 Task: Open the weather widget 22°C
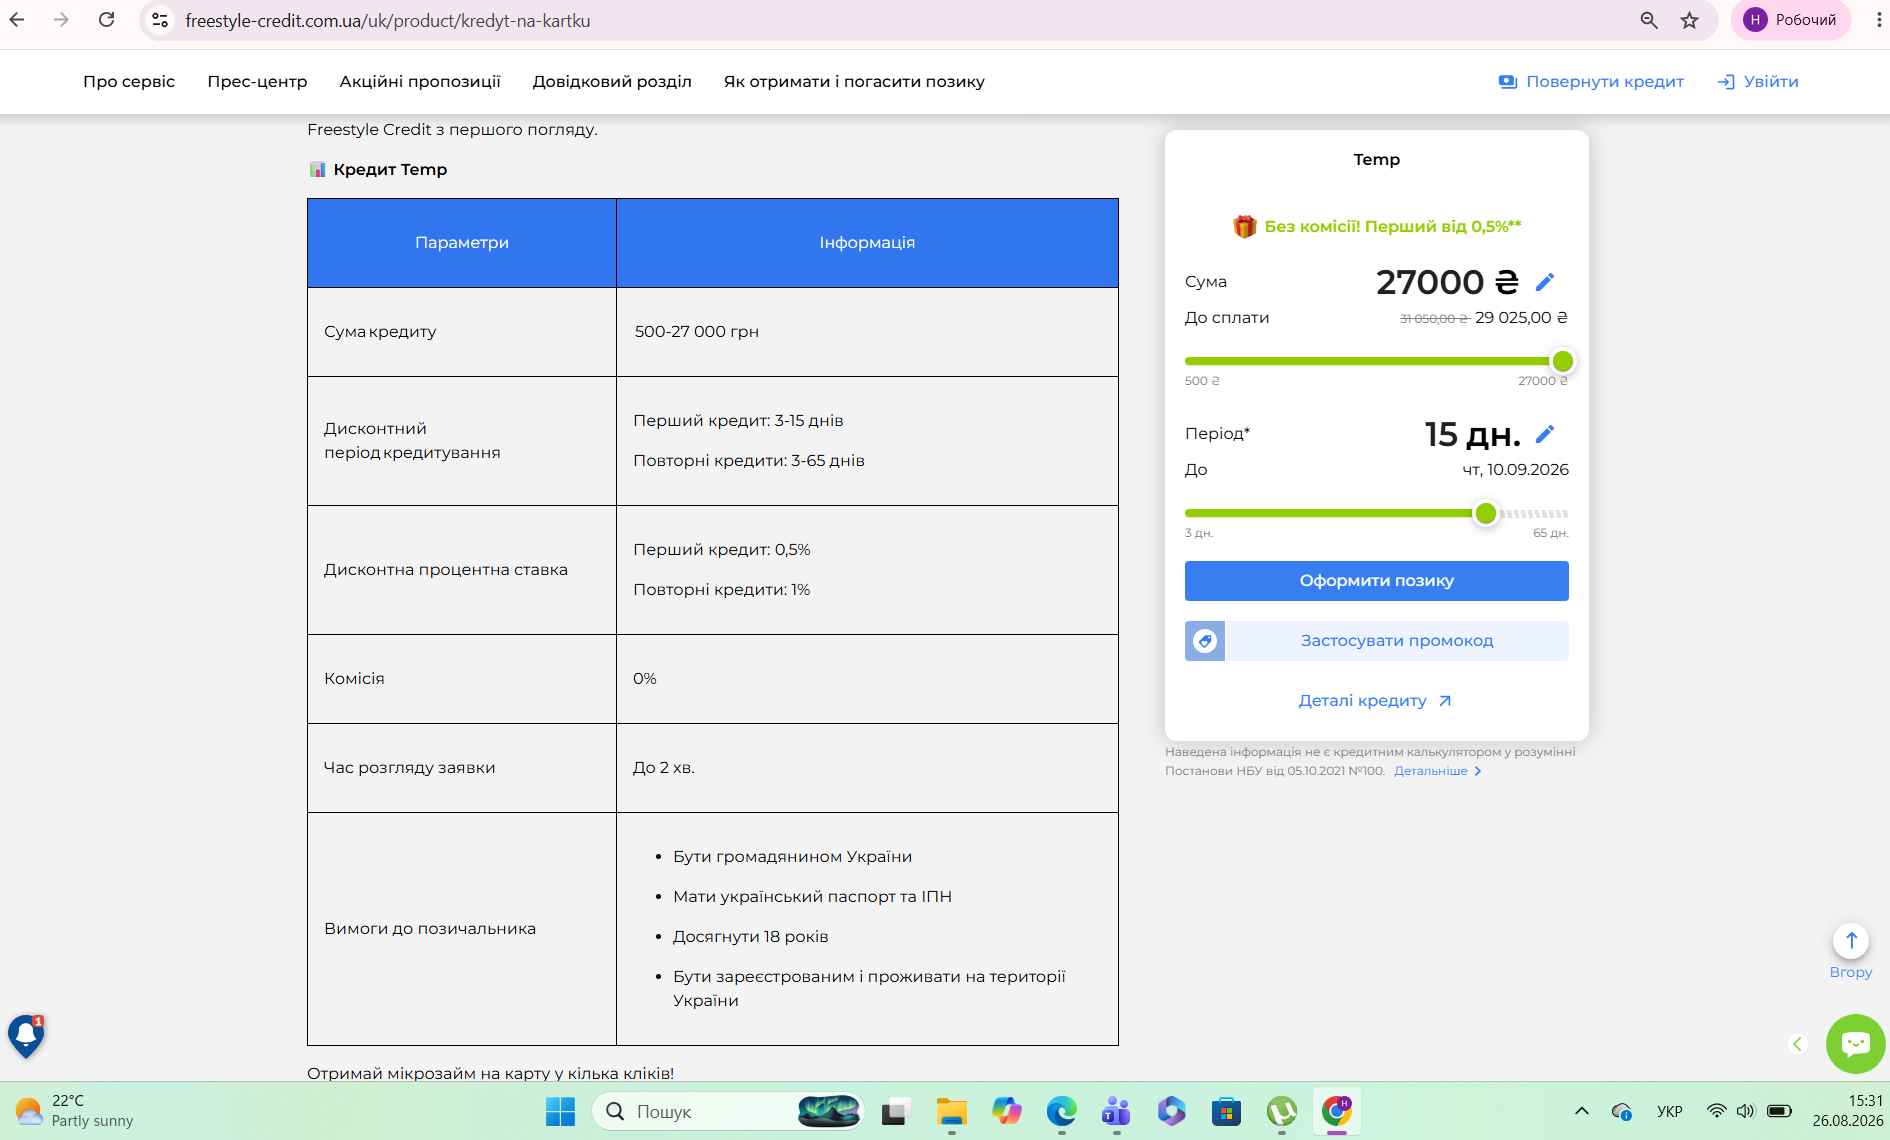pyautogui.click(x=75, y=1111)
